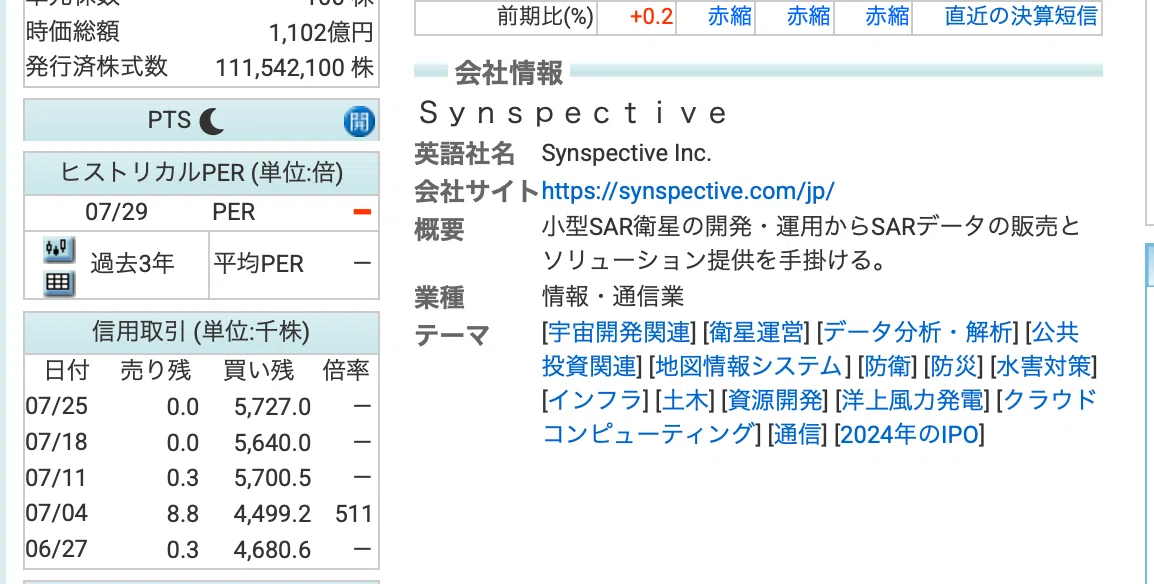
Task: Click the 4,499.2 buy balance value
Action: [272, 513]
